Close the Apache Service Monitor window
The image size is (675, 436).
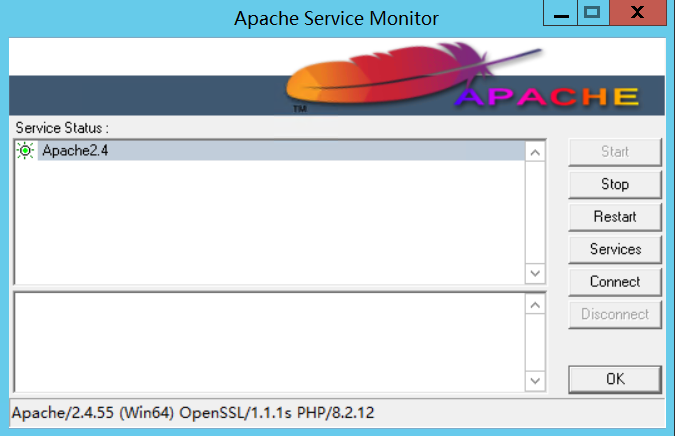point(639,13)
